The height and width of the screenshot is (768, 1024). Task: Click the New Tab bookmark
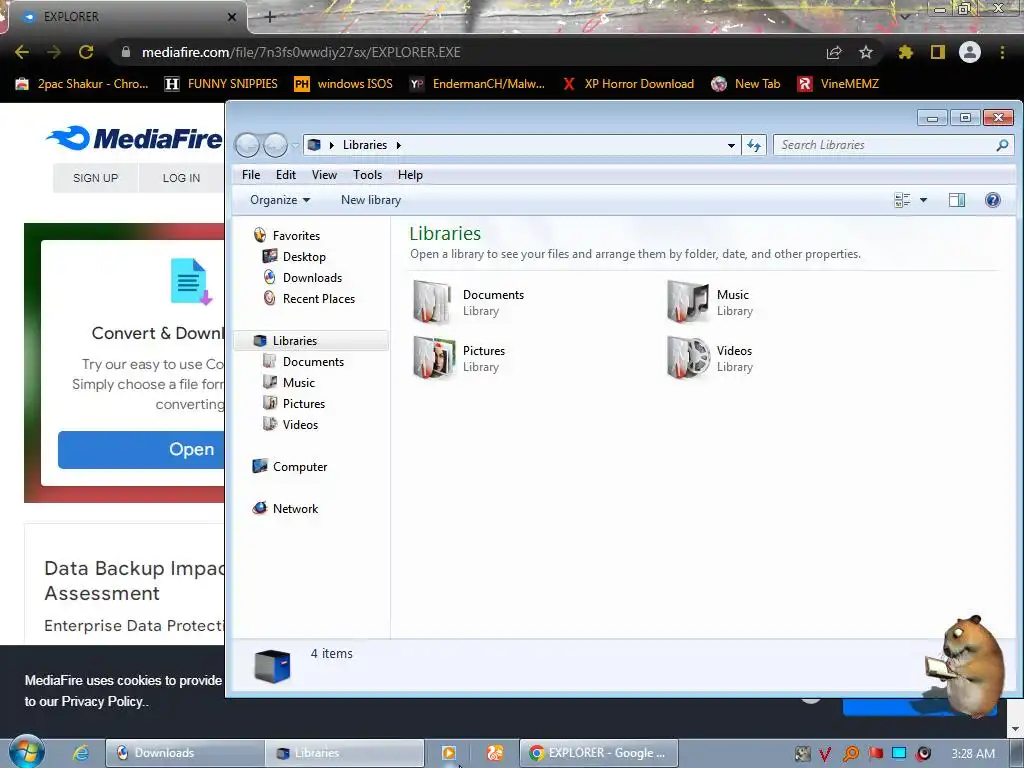click(x=746, y=84)
